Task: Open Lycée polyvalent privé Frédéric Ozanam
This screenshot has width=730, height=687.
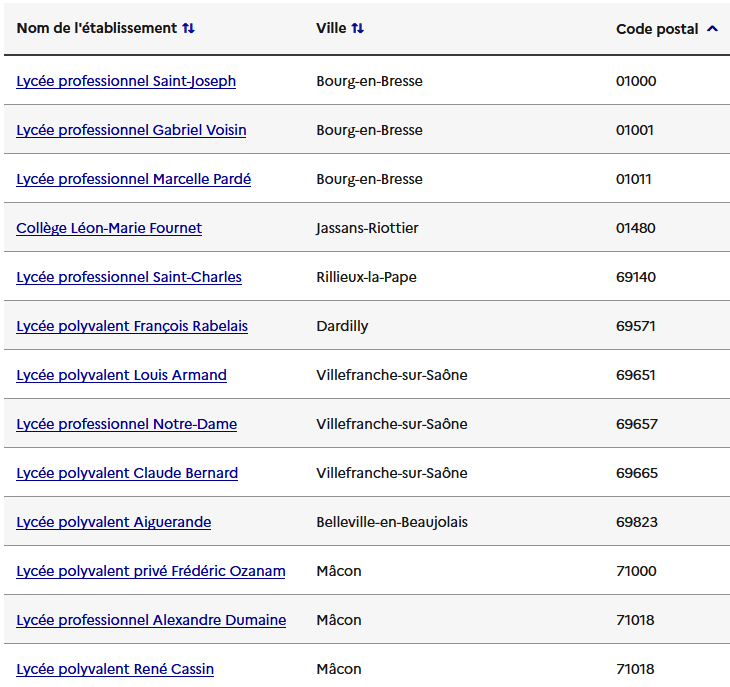Action: (x=151, y=571)
